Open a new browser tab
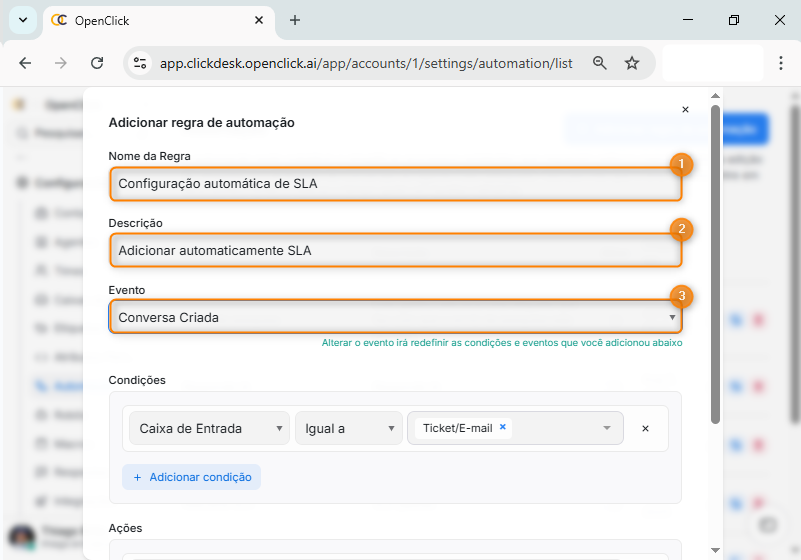Image resolution: width=801 pixels, height=560 pixels. 295,20
